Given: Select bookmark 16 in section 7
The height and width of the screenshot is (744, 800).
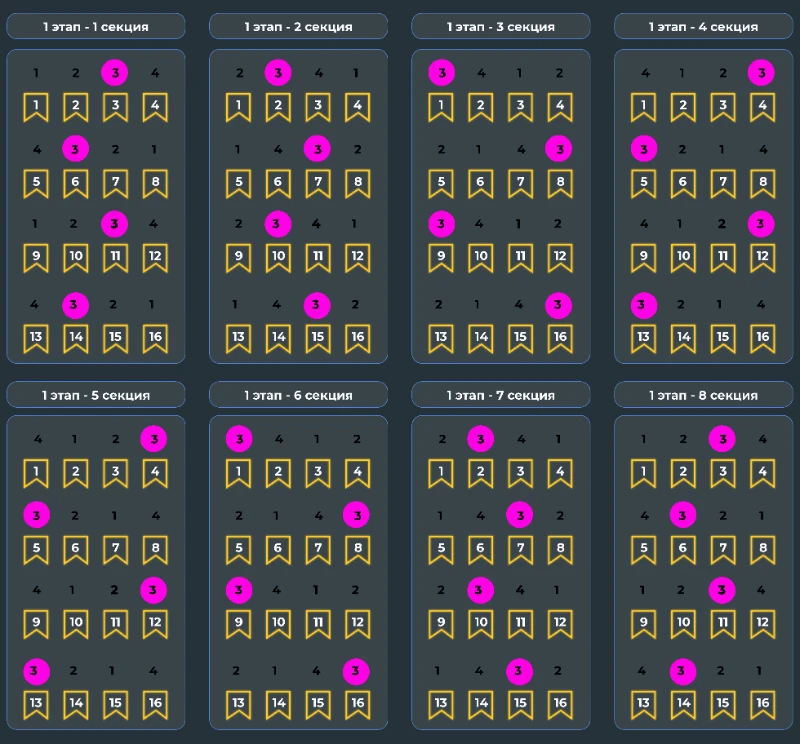Looking at the screenshot, I should pyautogui.click(x=560, y=705).
